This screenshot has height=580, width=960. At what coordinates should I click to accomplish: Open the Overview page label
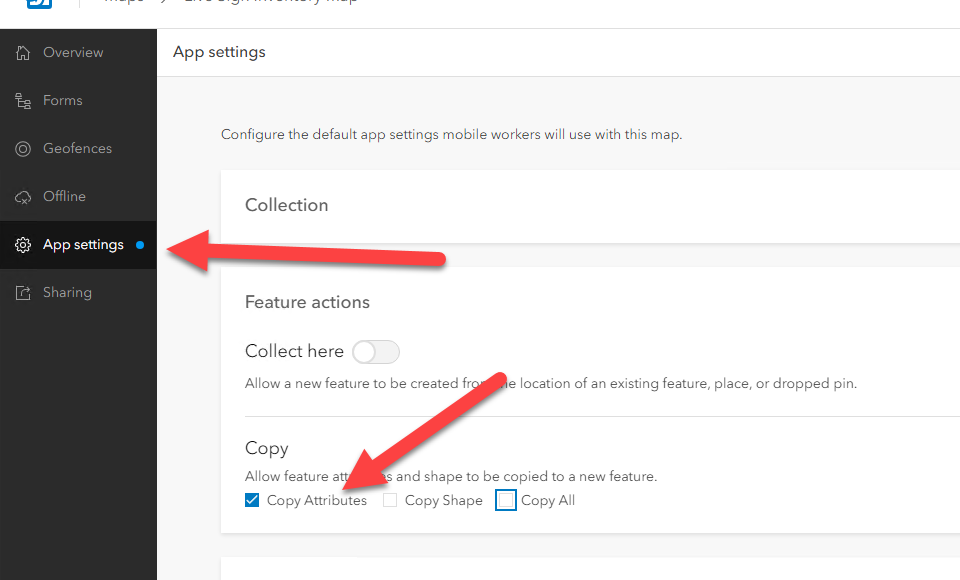[73, 53]
